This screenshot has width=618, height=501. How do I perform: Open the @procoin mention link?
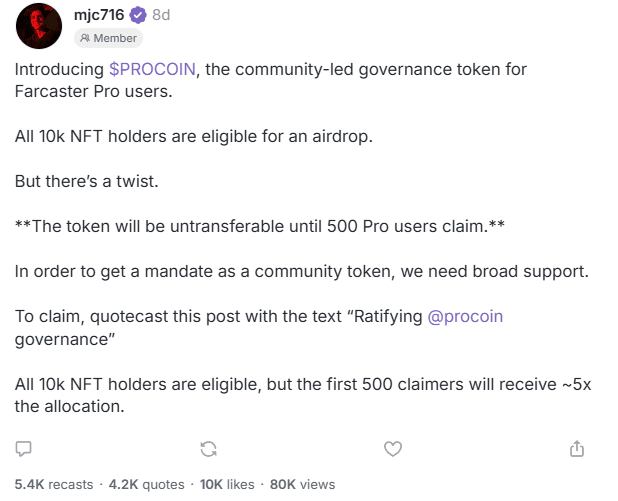[465, 317]
